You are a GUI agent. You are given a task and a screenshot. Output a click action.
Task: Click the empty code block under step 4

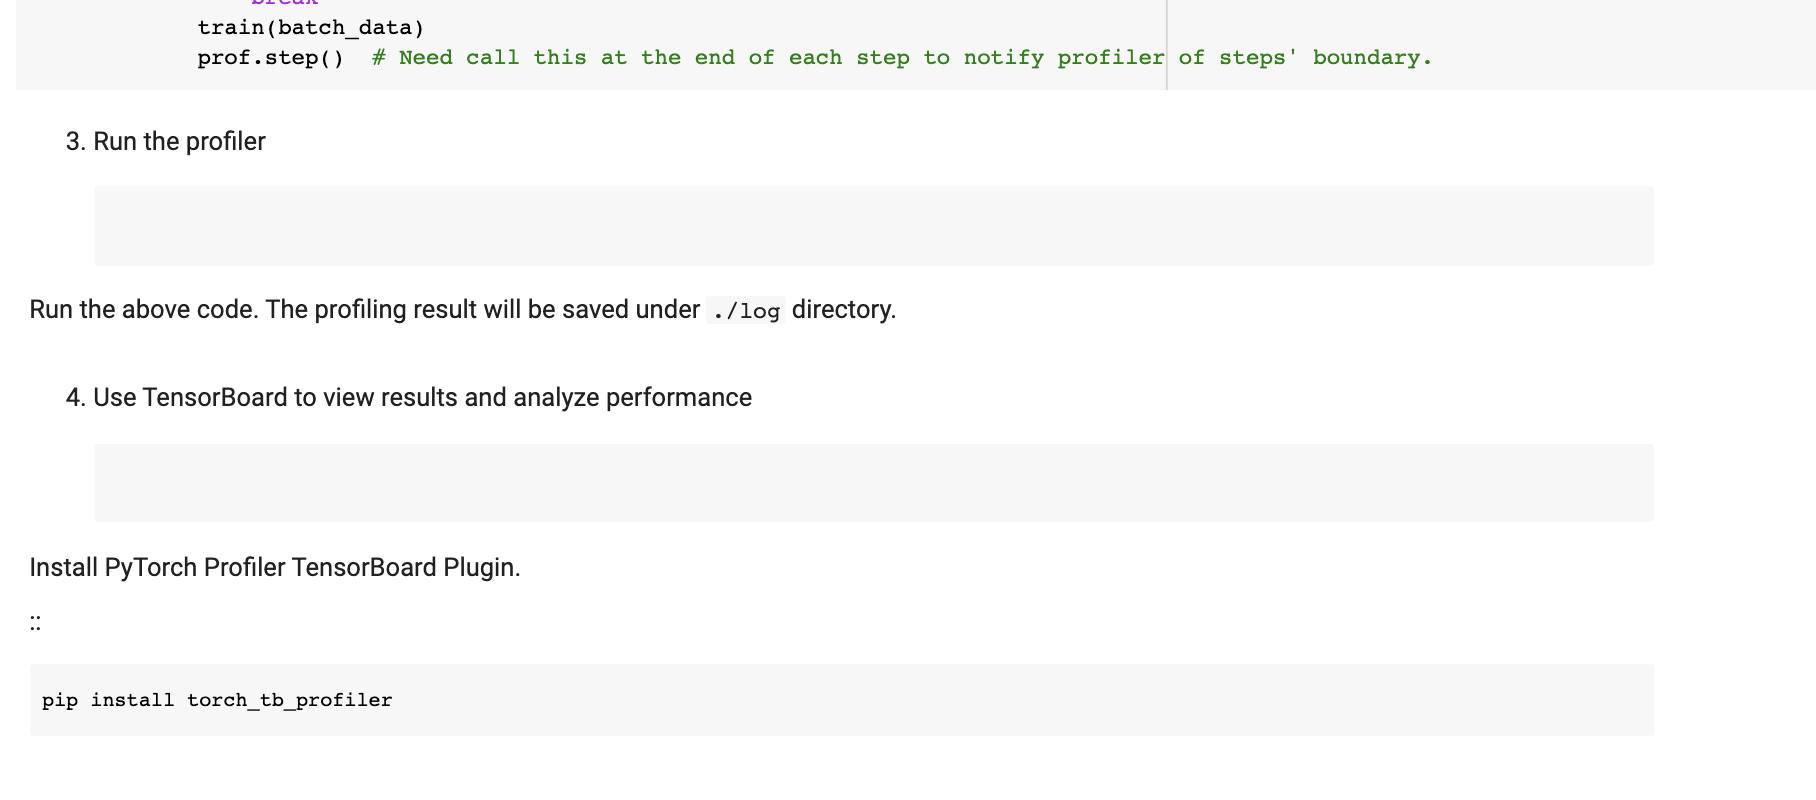pos(873,483)
